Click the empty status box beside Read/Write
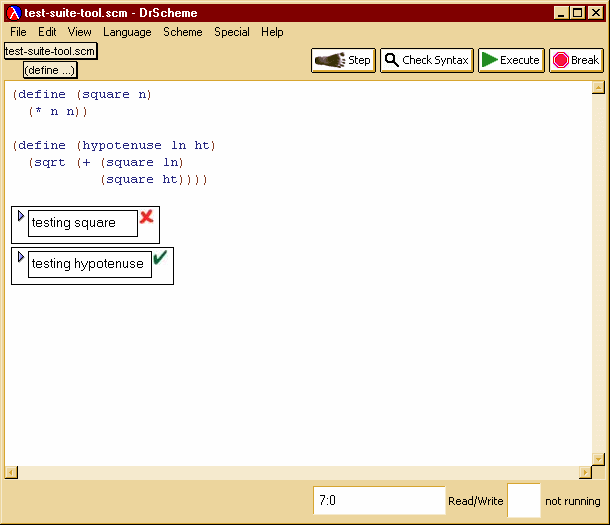 pyautogui.click(x=524, y=500)
